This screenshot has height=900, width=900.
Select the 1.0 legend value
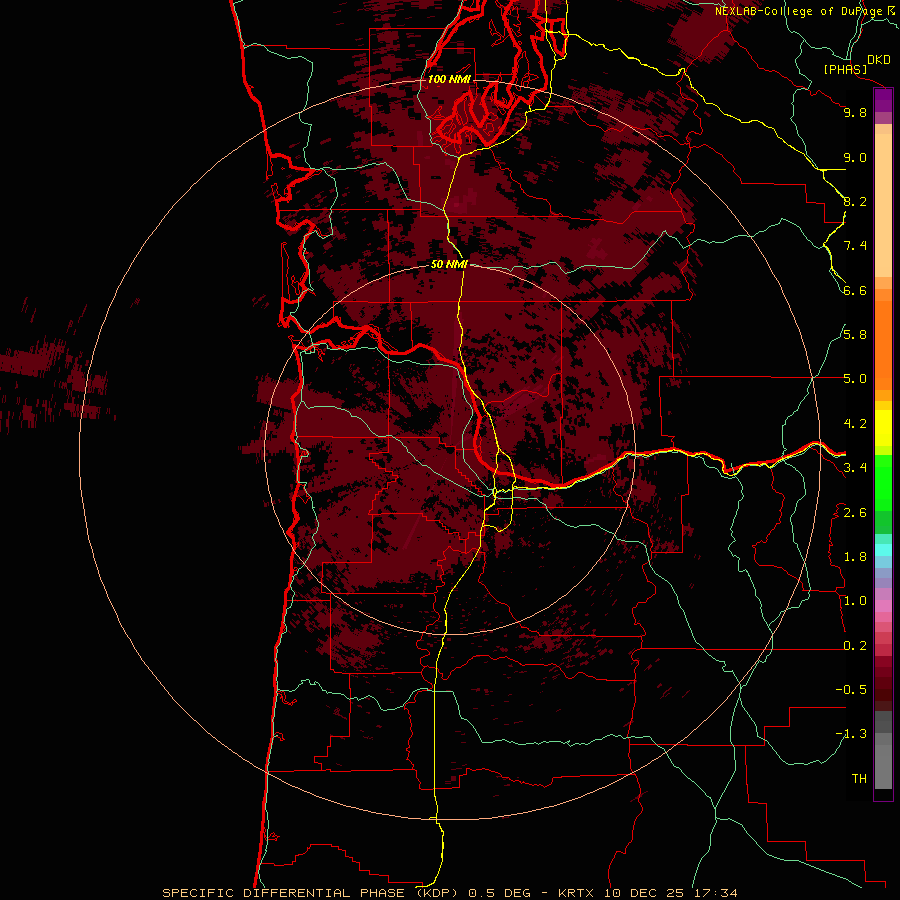(x=855, y=601)
